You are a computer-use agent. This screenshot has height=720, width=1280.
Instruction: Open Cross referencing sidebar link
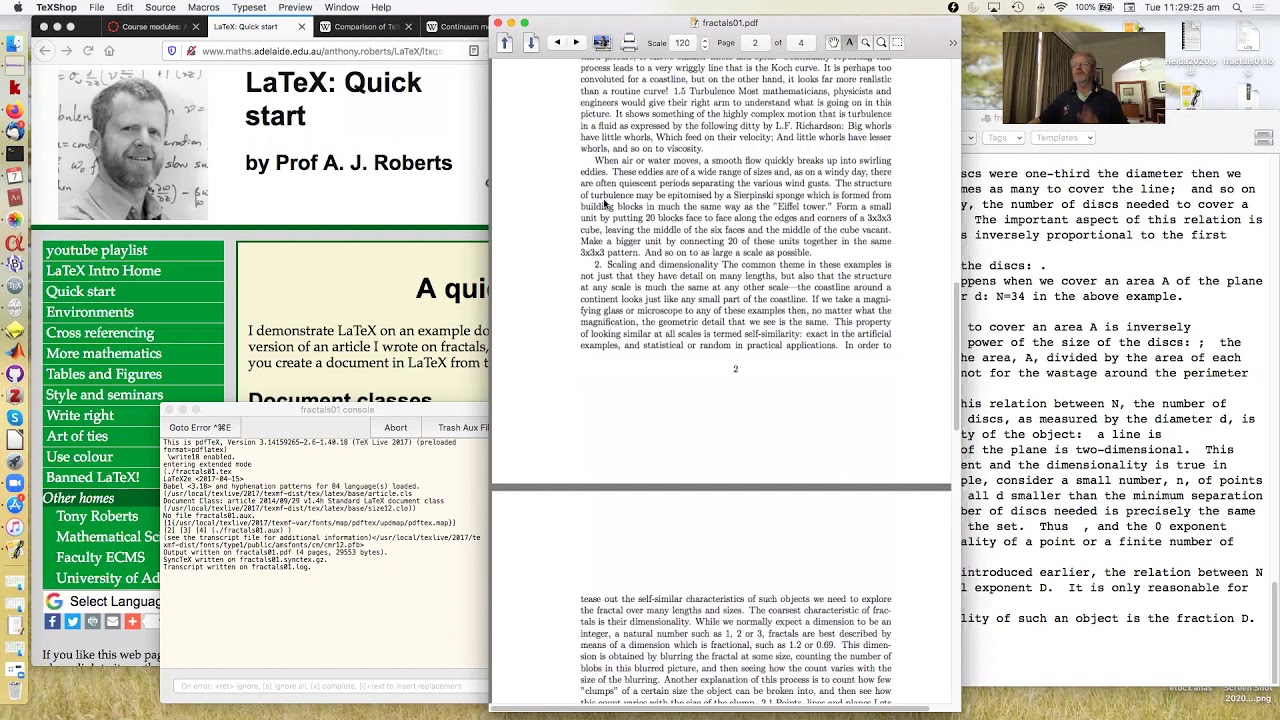pyautogui.click(x=100, y=333)
